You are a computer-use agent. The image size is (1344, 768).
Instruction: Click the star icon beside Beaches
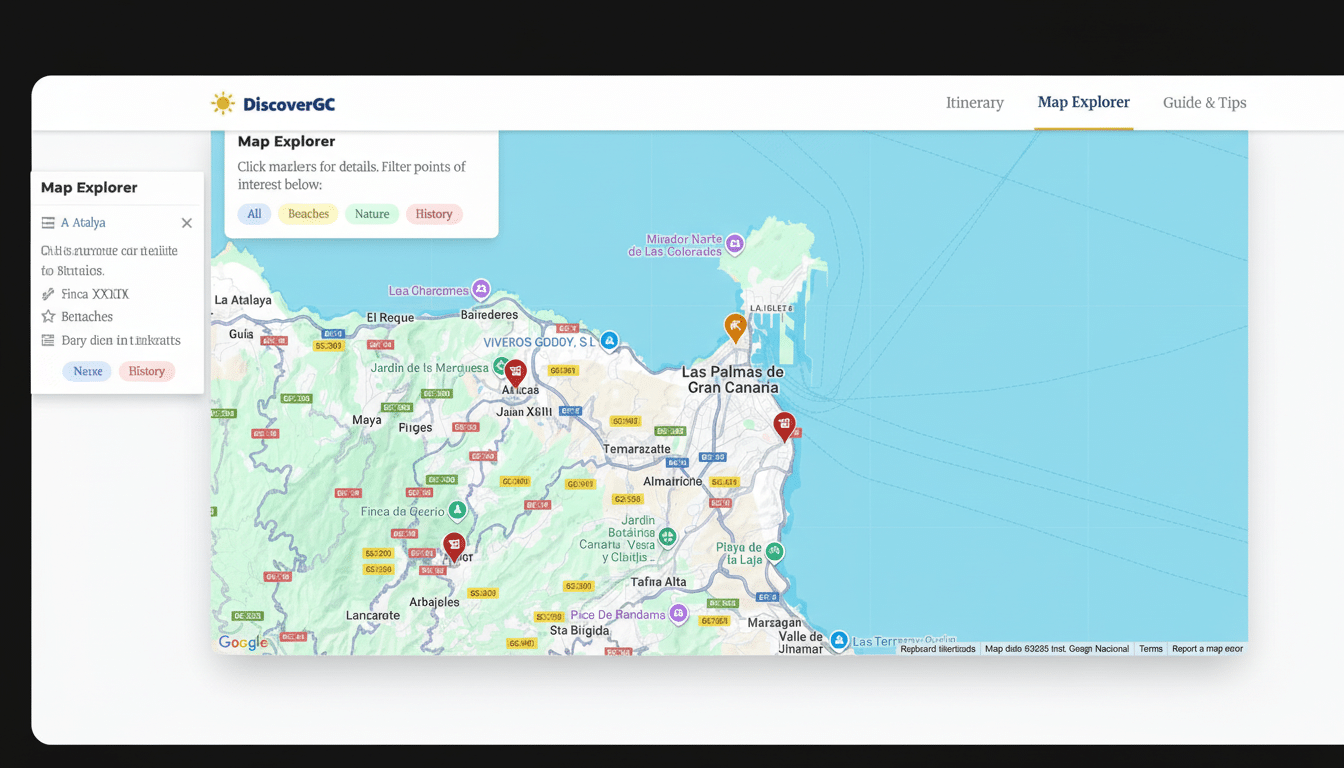click(x=47, y=316)
